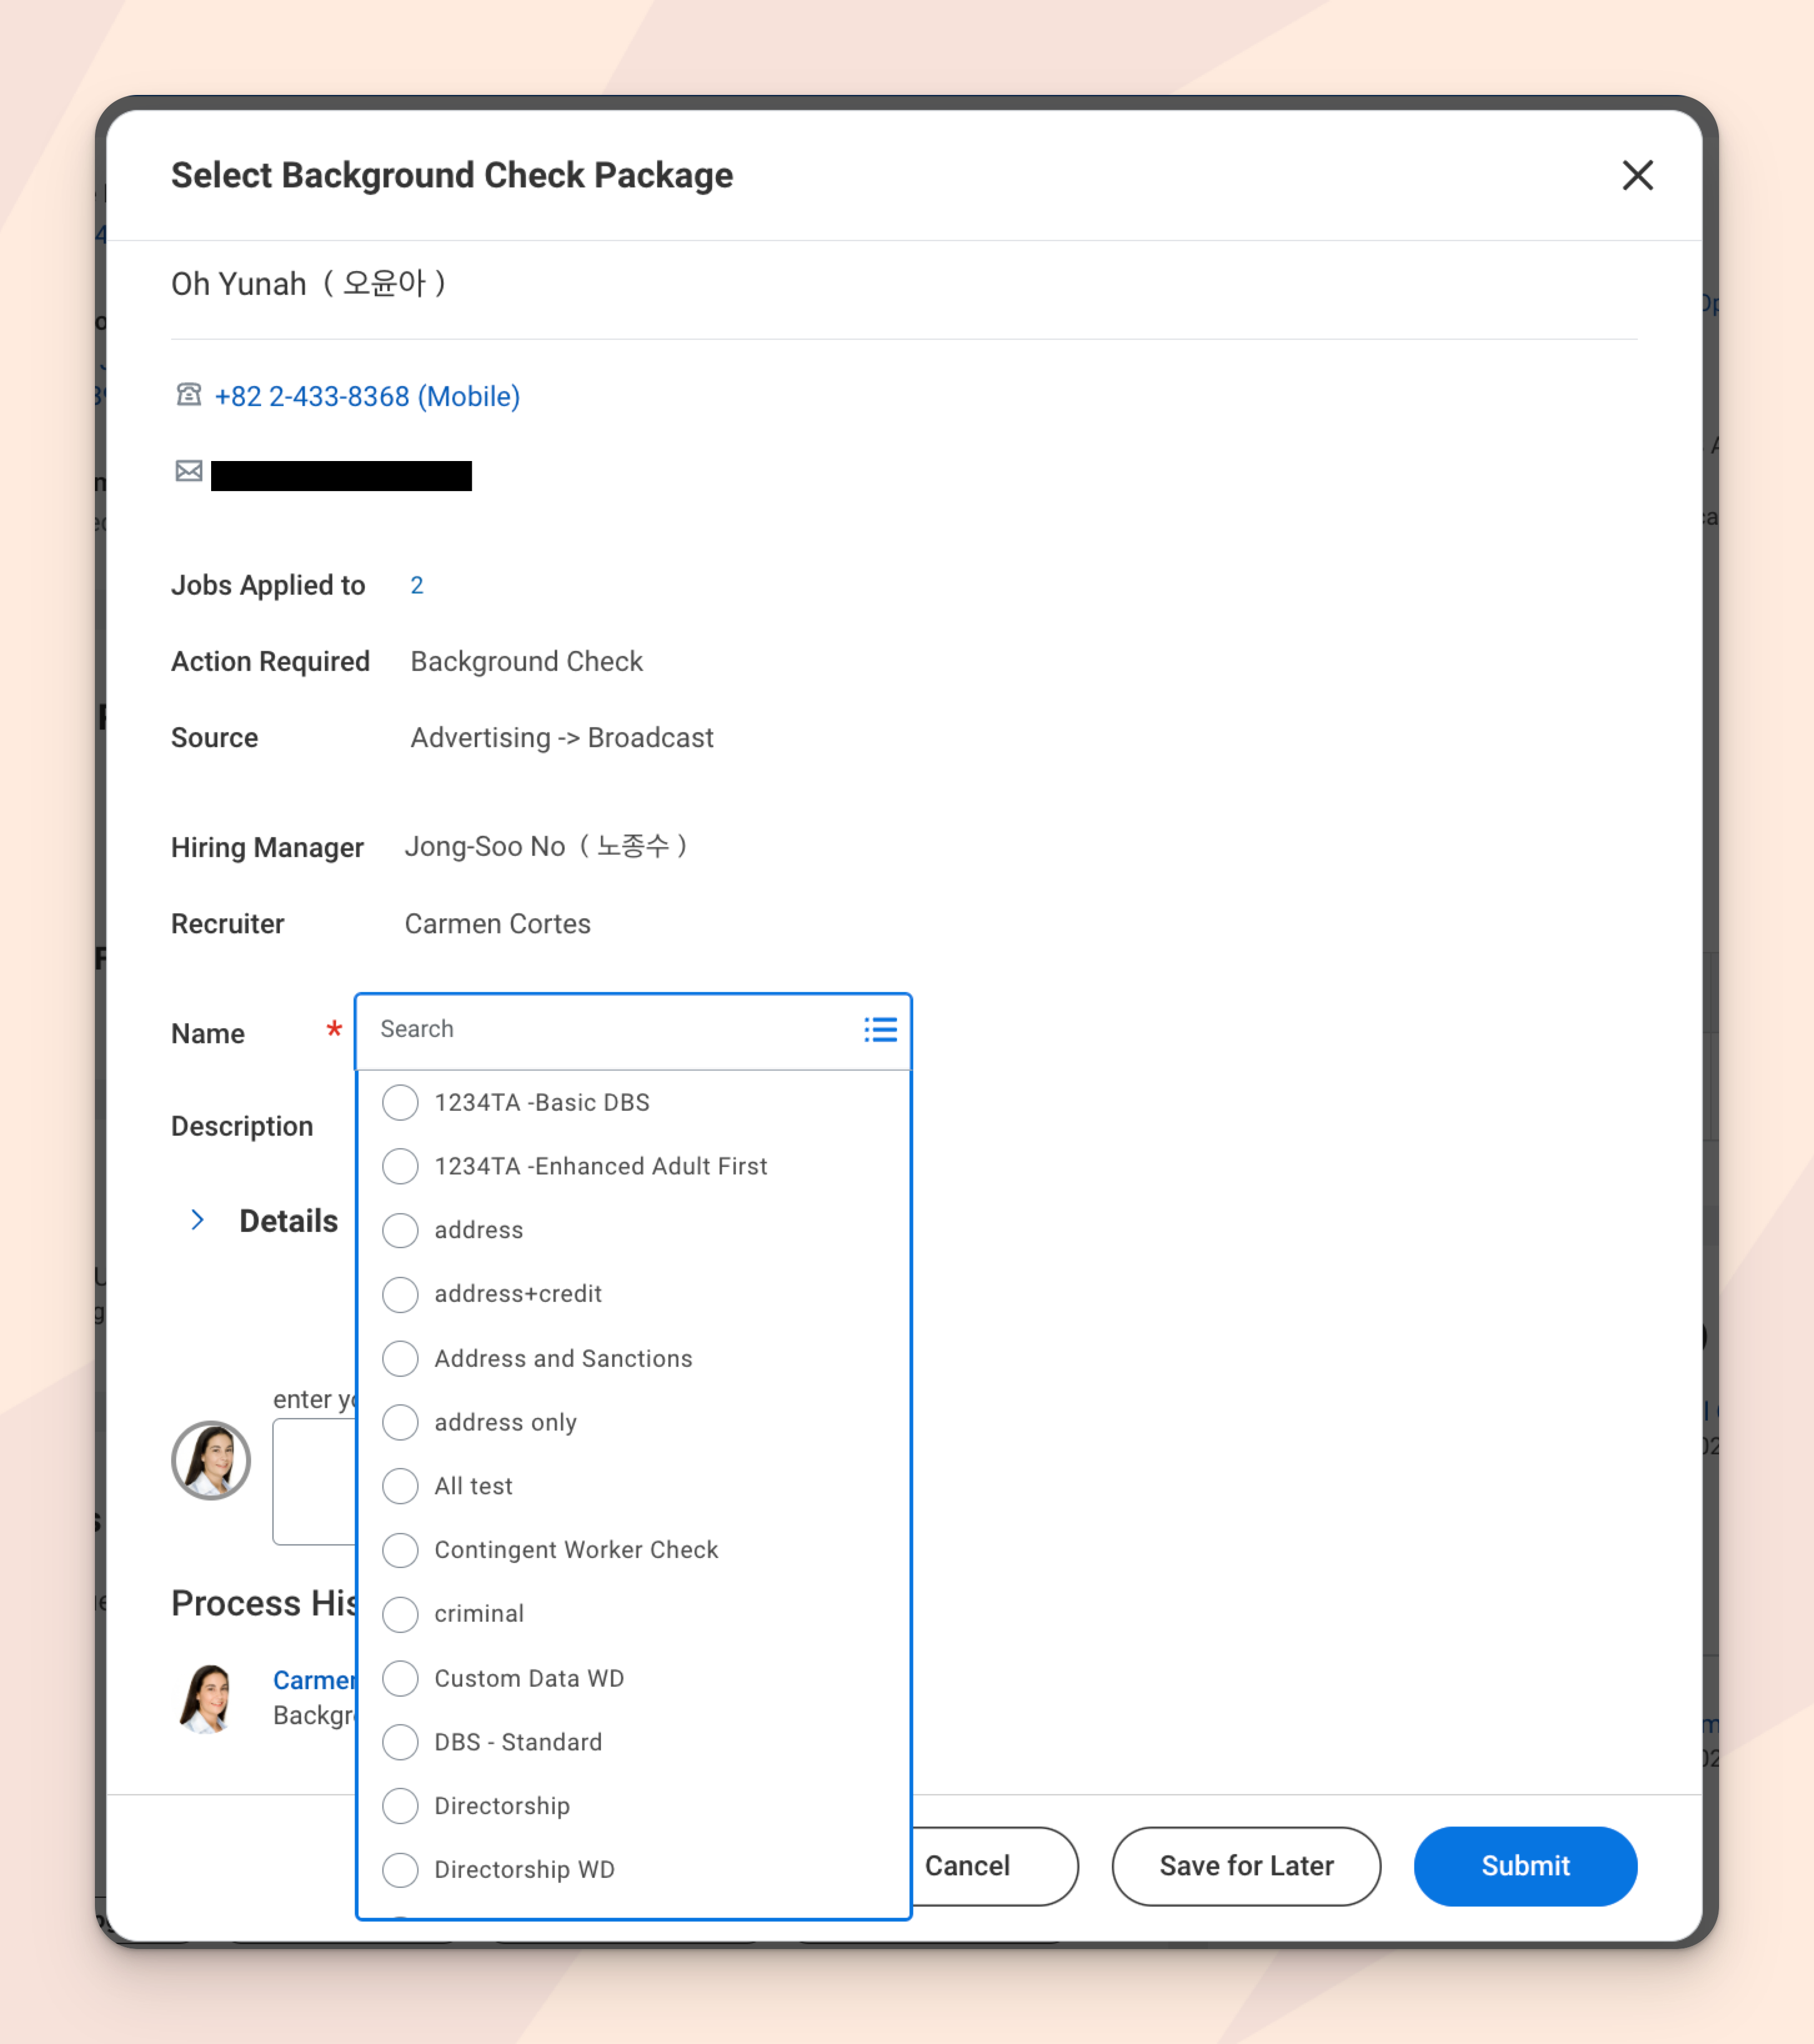
Task: Expand the Details section chevron
Action: pyautogui.click(x=197, y=1220)
